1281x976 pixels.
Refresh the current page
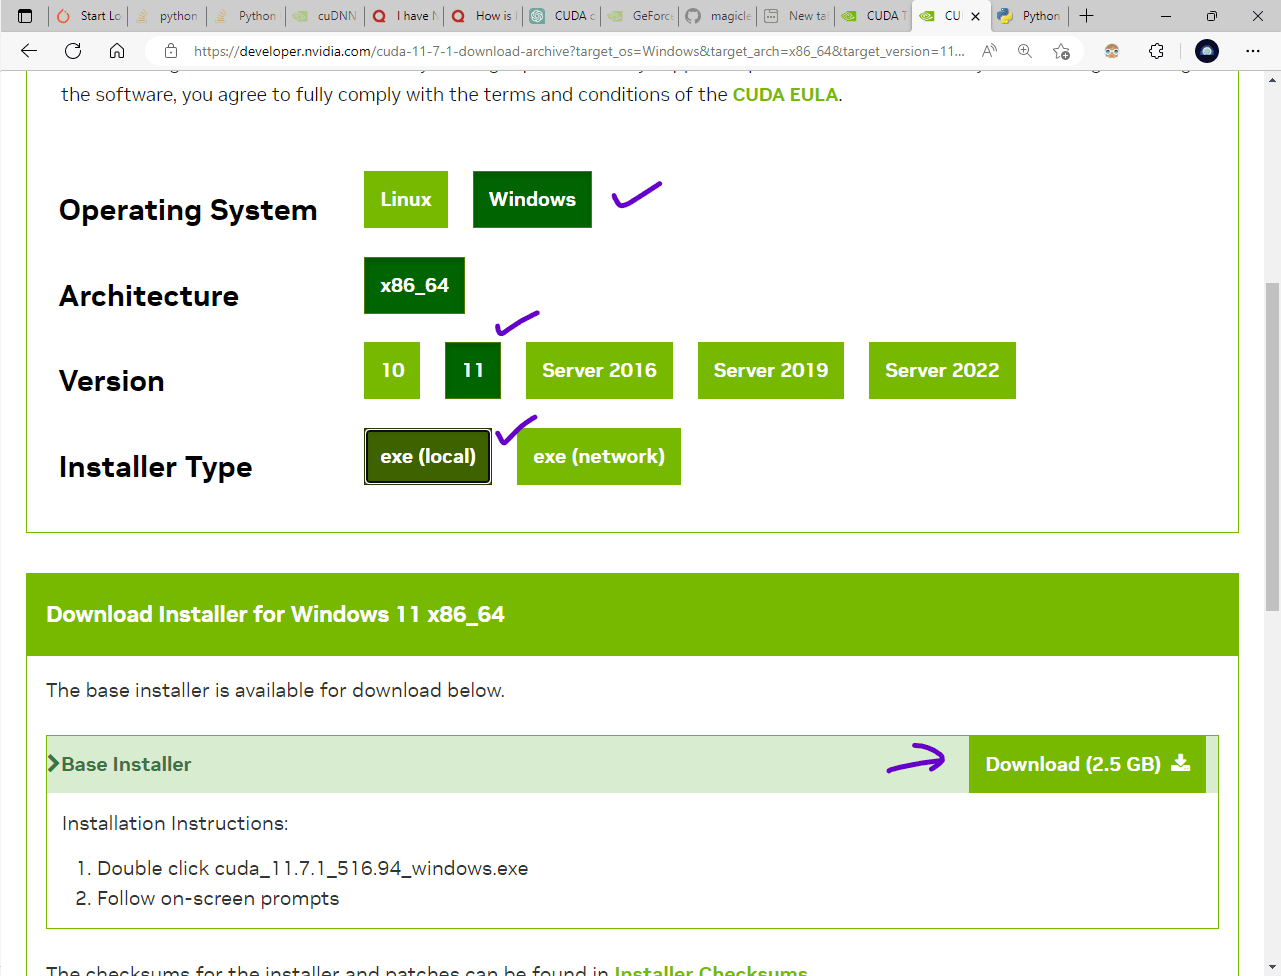[x=73, y=51]
